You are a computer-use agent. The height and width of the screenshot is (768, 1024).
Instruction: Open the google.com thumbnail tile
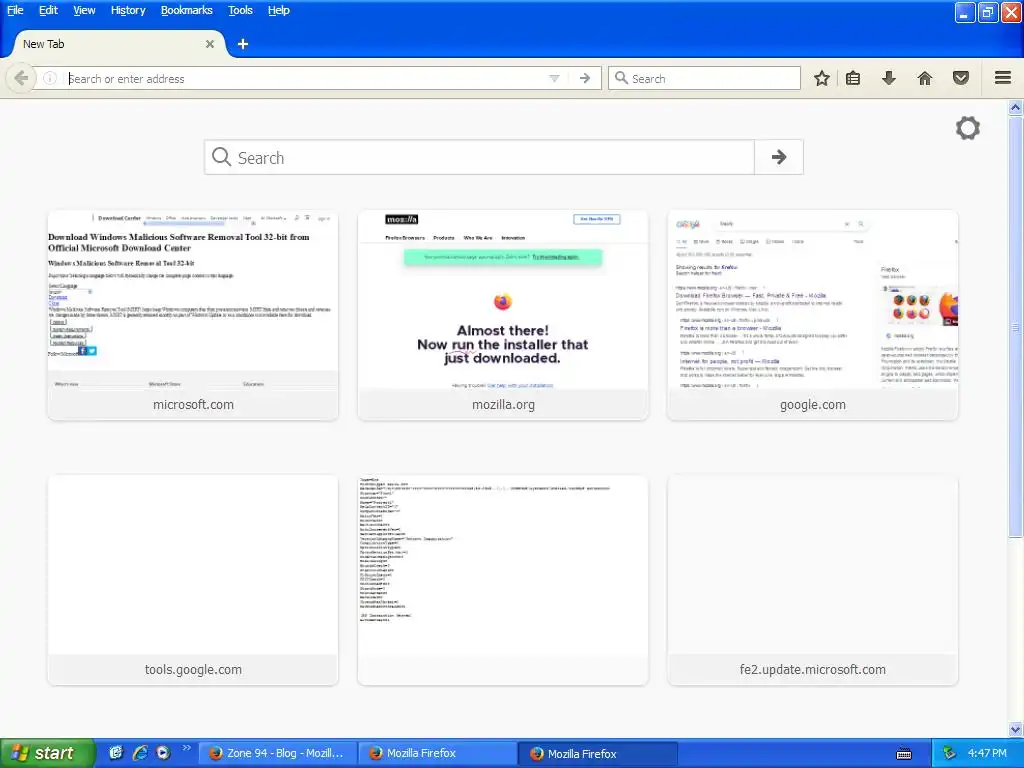(812, 315)
